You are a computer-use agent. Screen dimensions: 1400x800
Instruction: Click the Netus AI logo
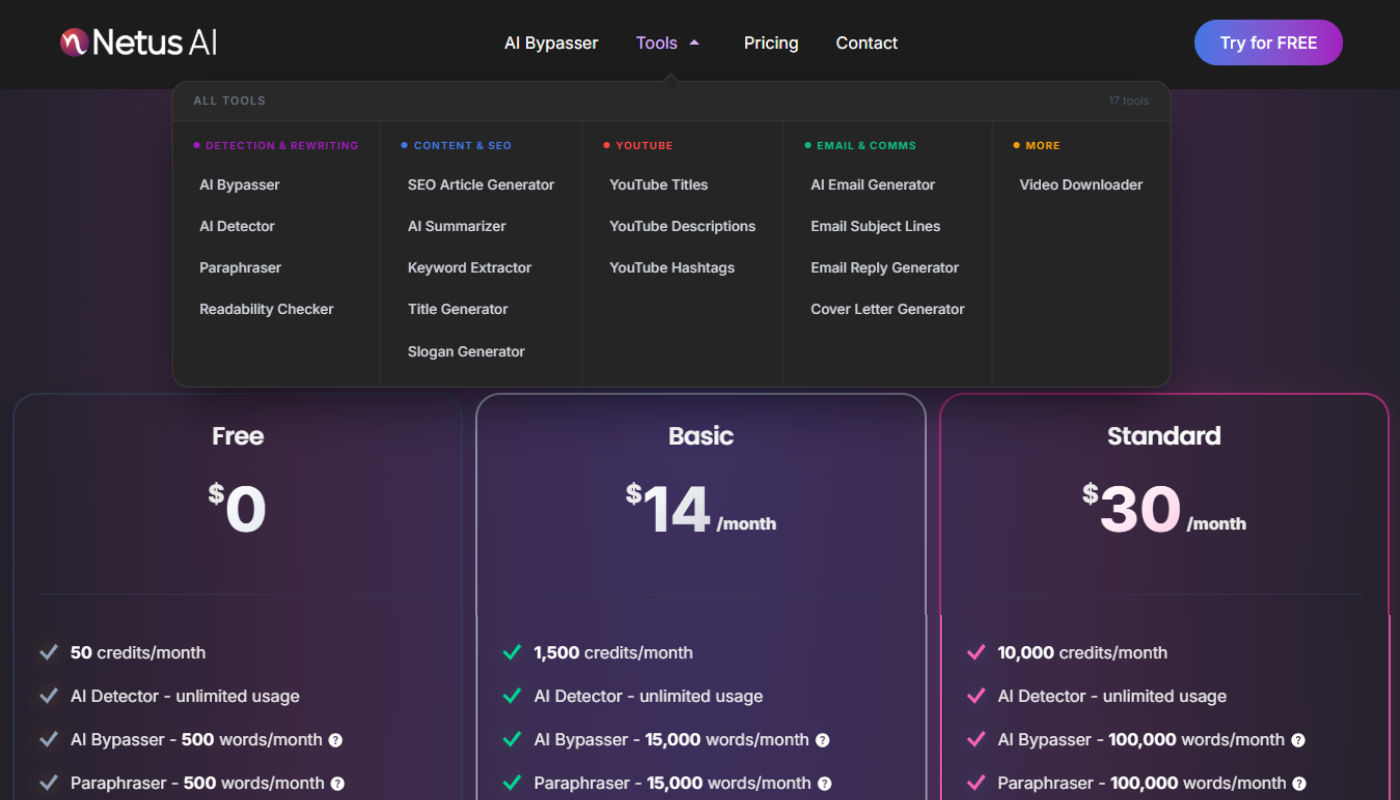(x=138, y=43)
